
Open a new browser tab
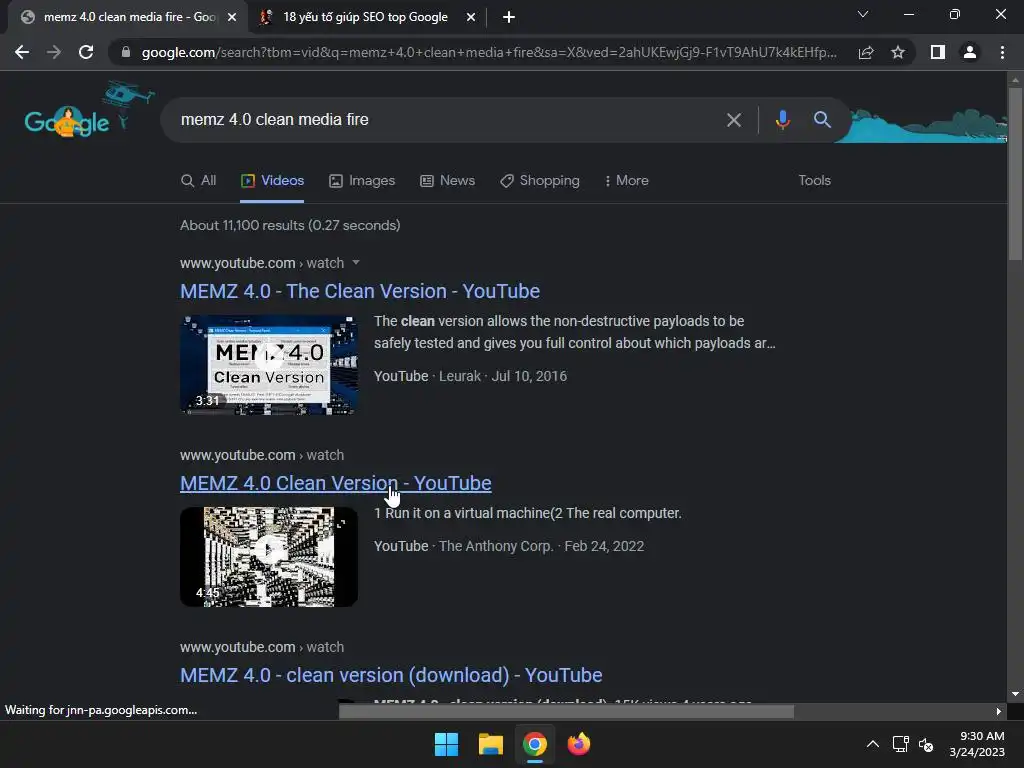(509, 17)
